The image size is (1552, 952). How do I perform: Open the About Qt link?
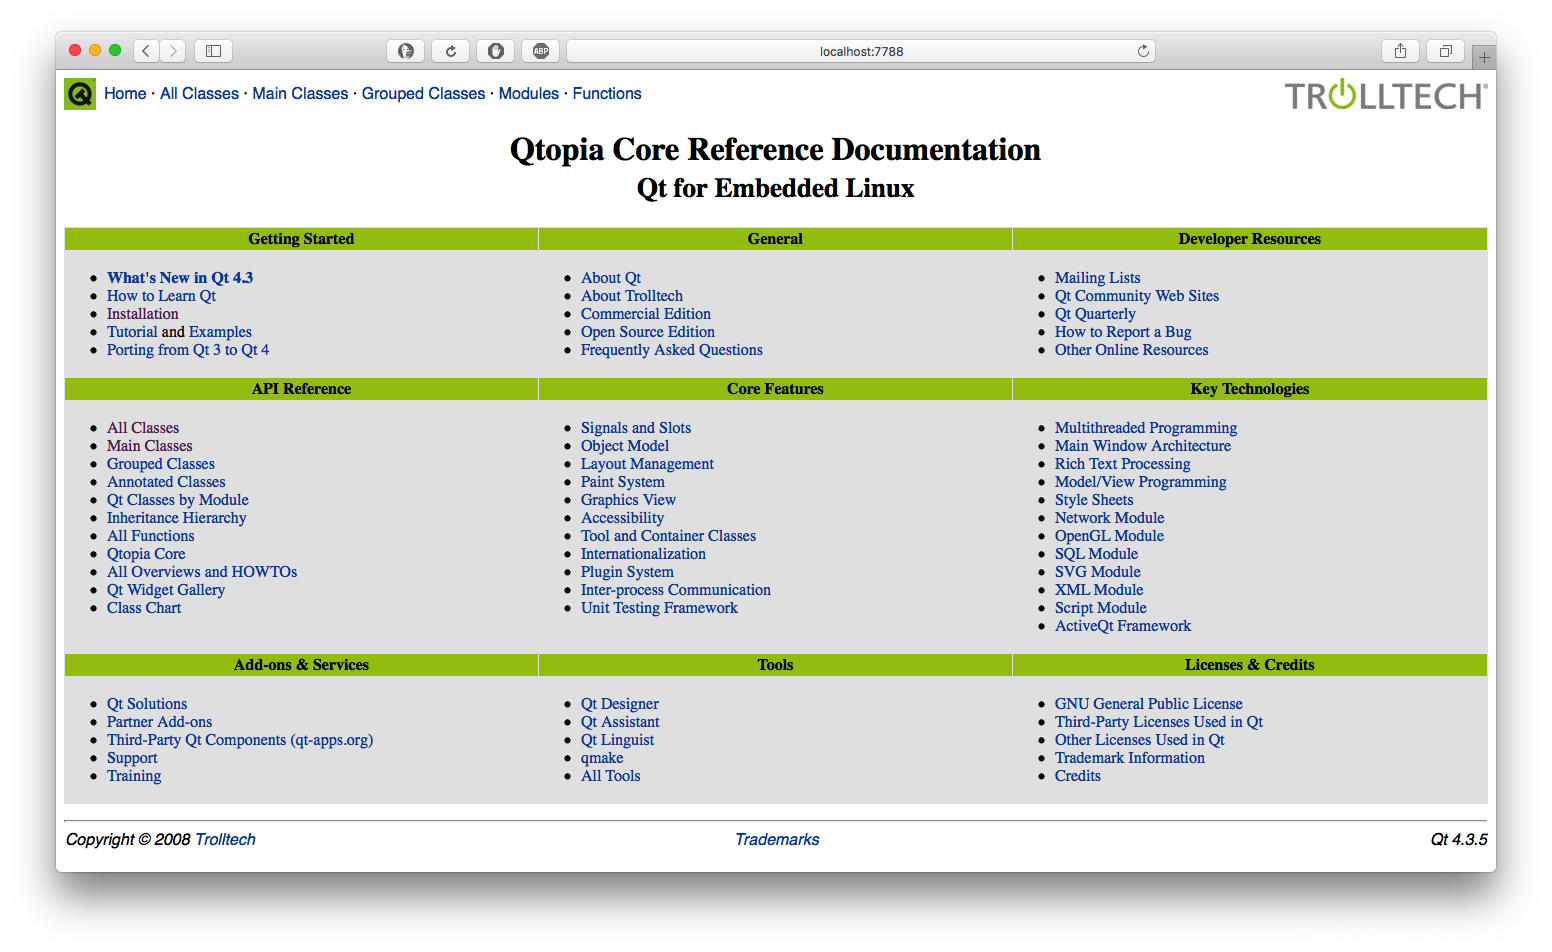[x=611, y=278]
